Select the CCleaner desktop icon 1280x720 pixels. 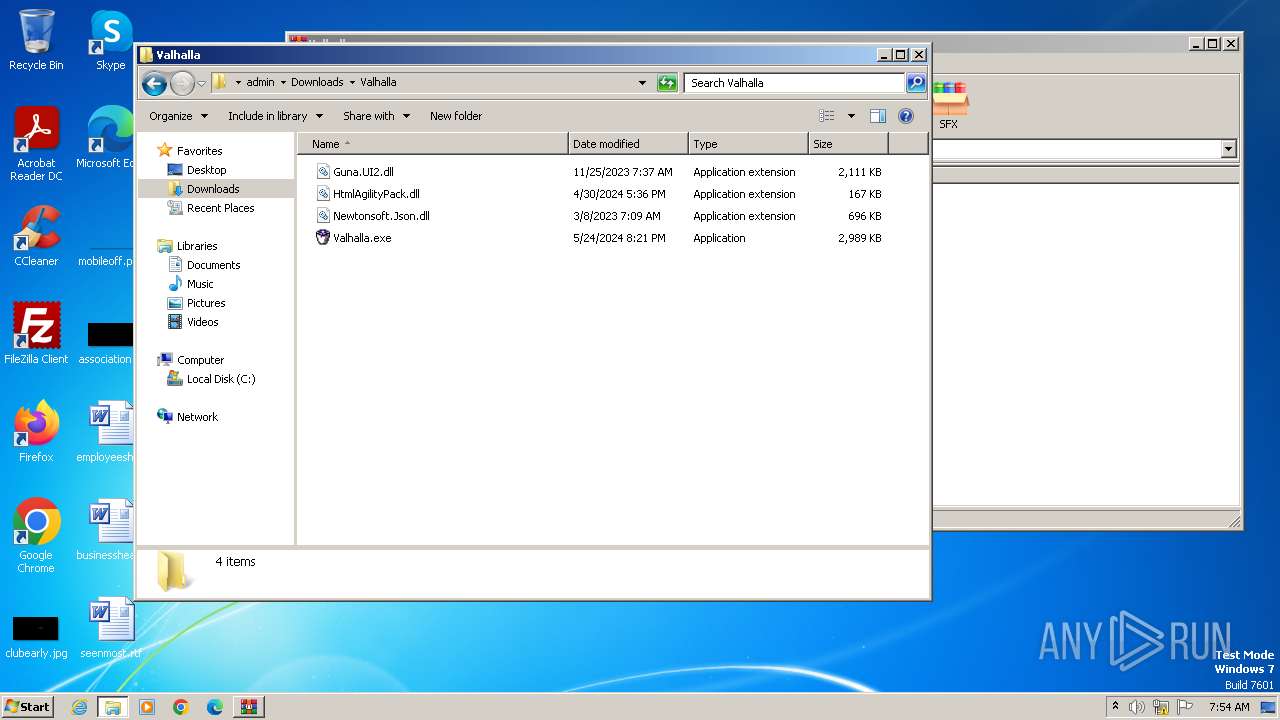(x=36, y=236)
